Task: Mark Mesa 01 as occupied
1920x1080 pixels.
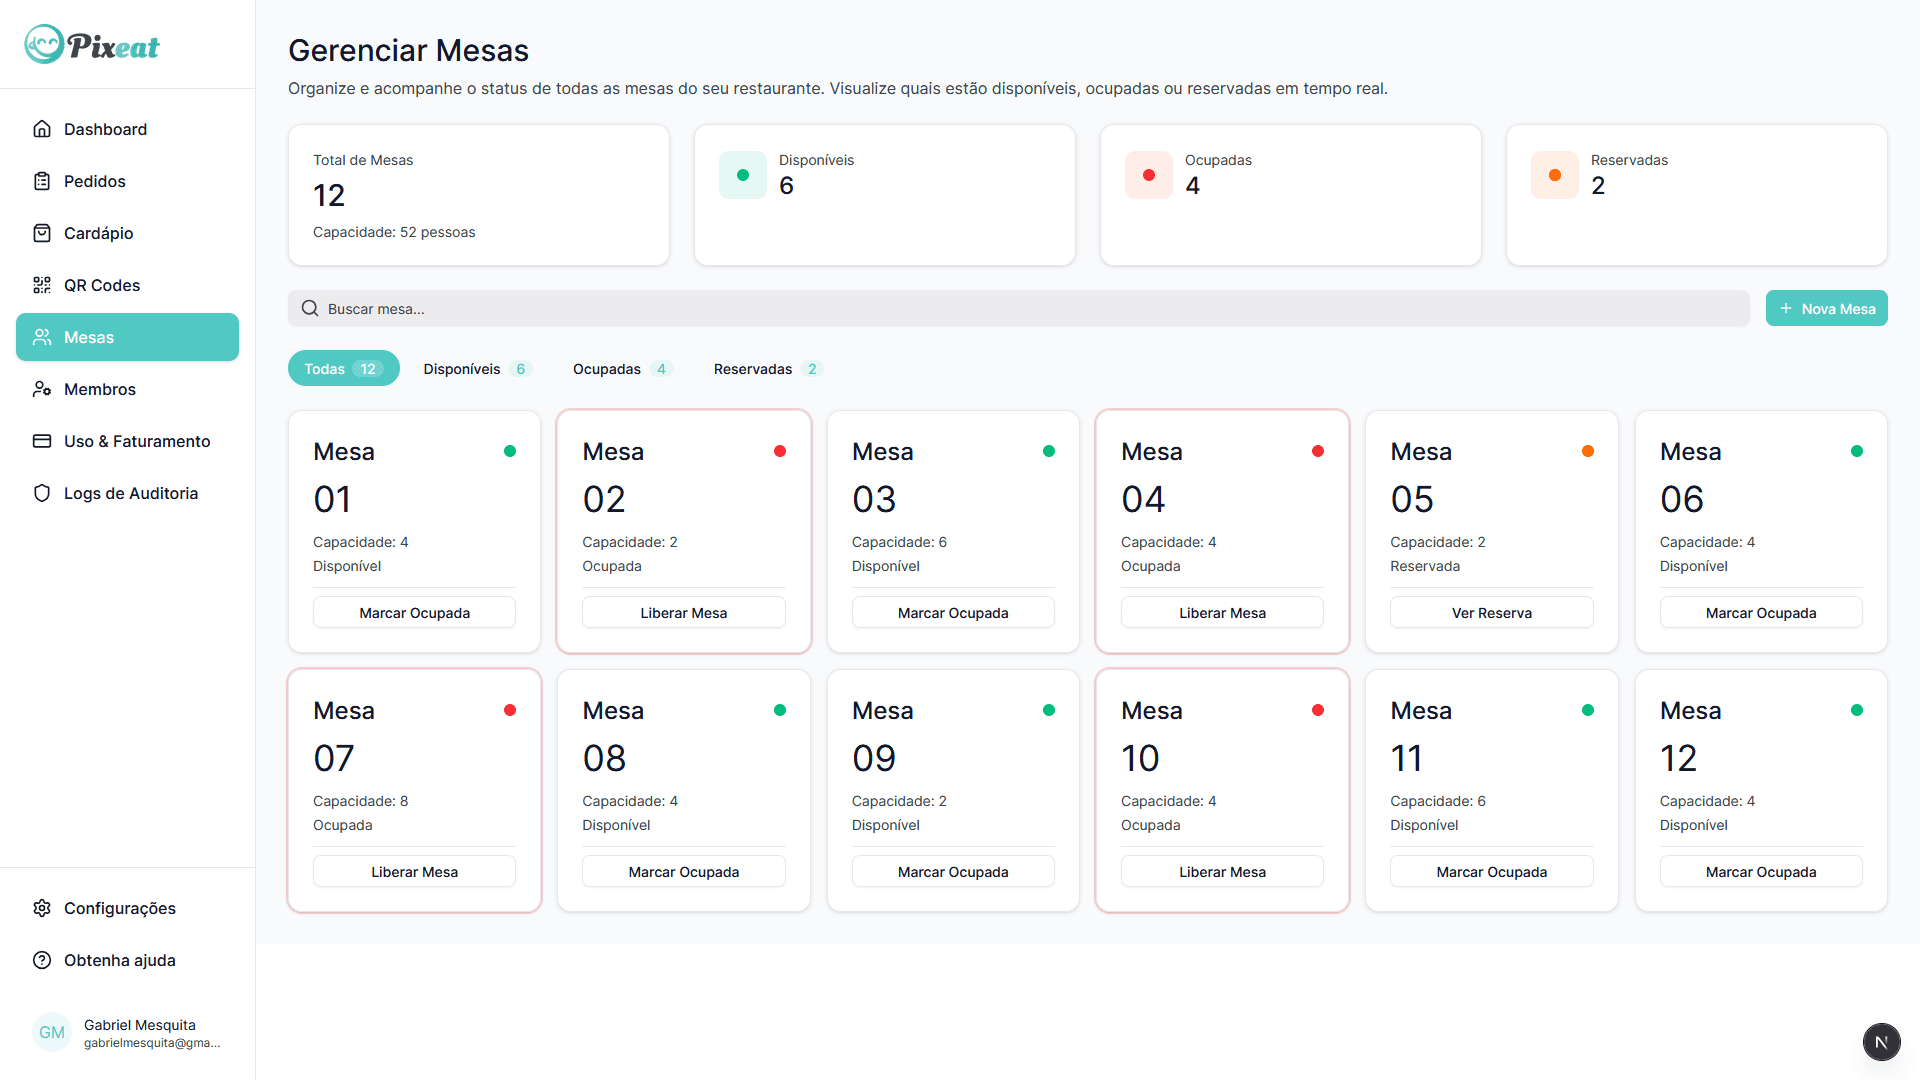Action: pyautogui.click(x=414, y=613)
